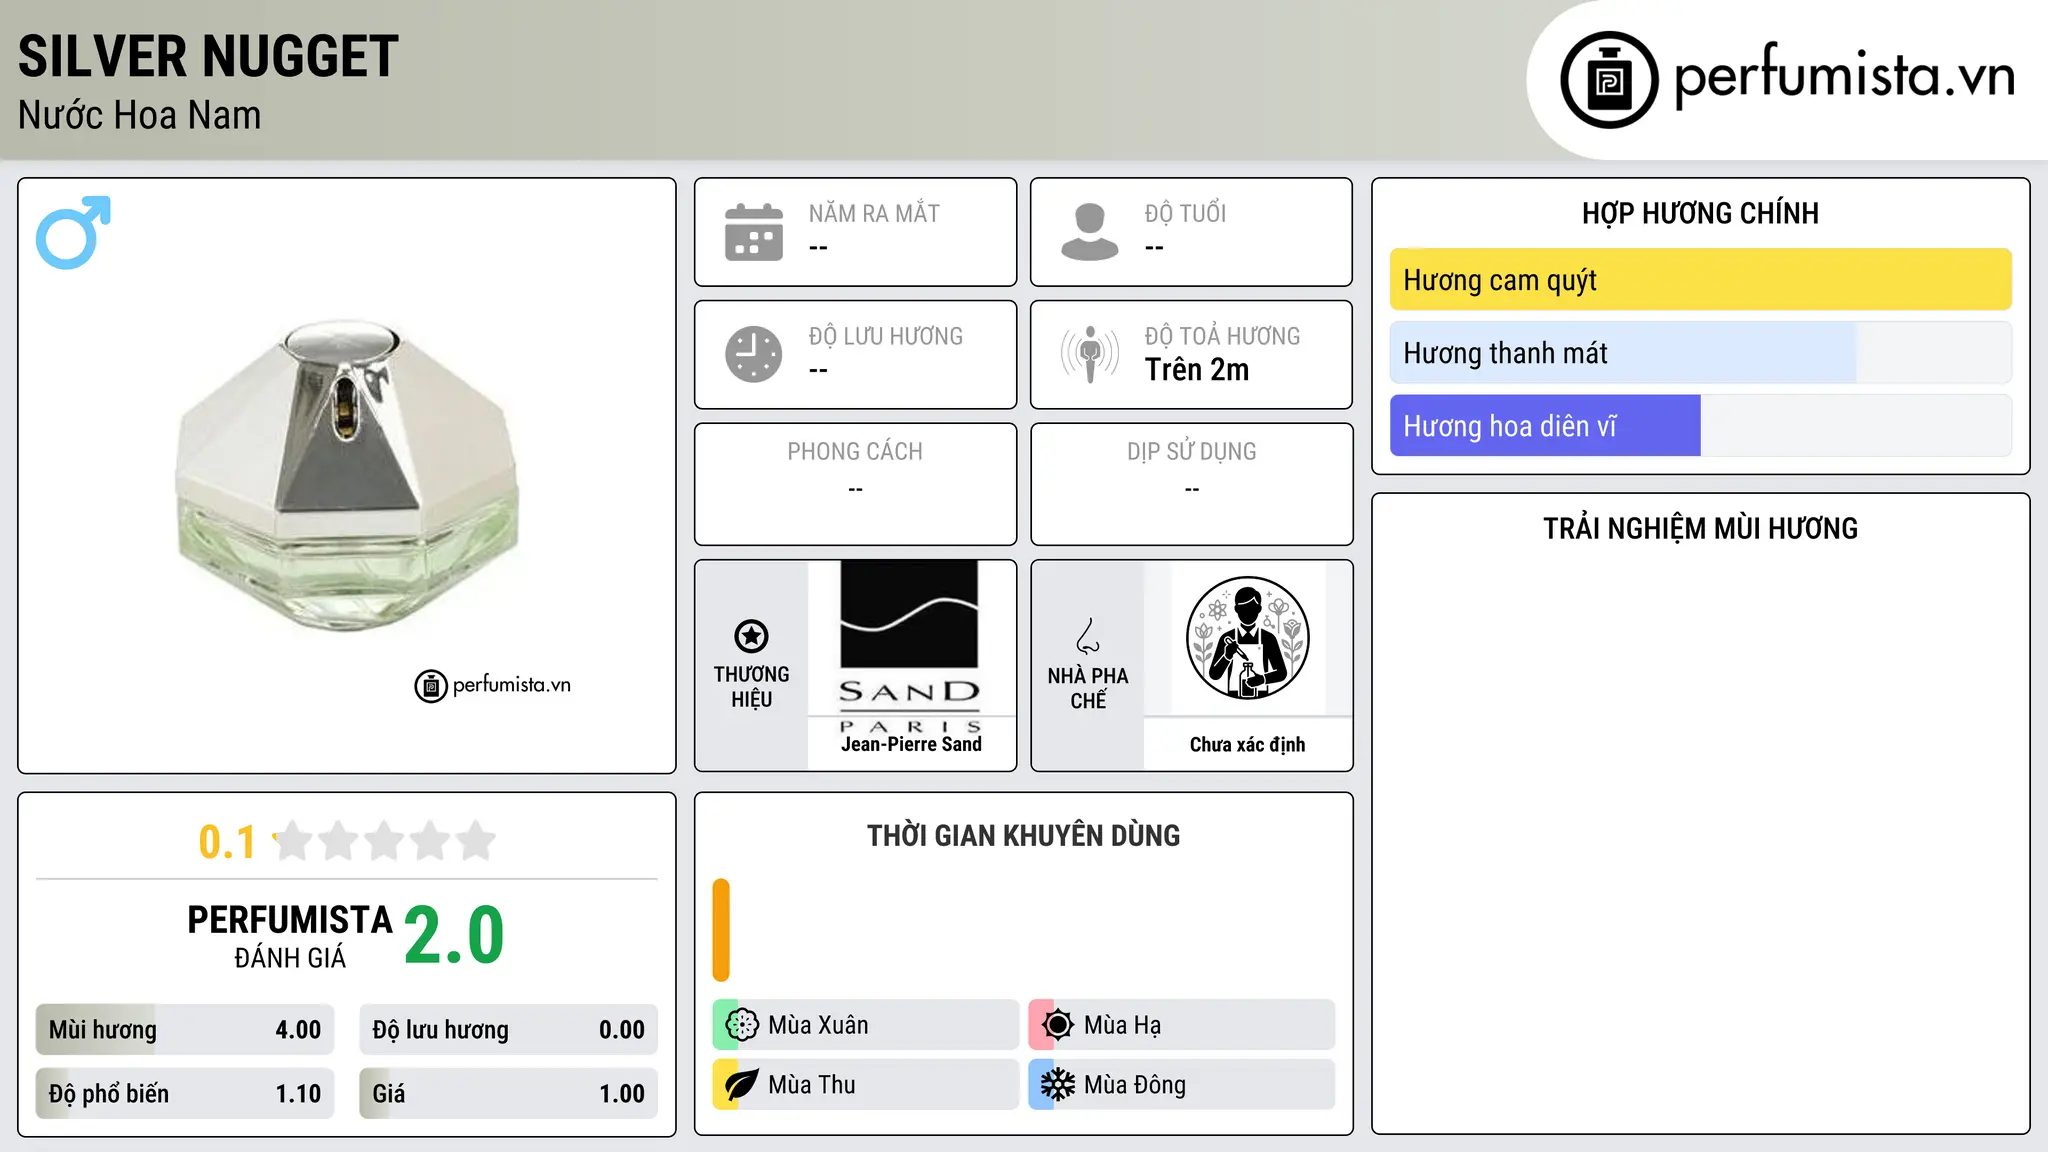Image resolution: width=2048 pixels, height=1152 pixels.
Task: Click the Độ lưu hương 0.00 score
Action: pos(509,1030)
